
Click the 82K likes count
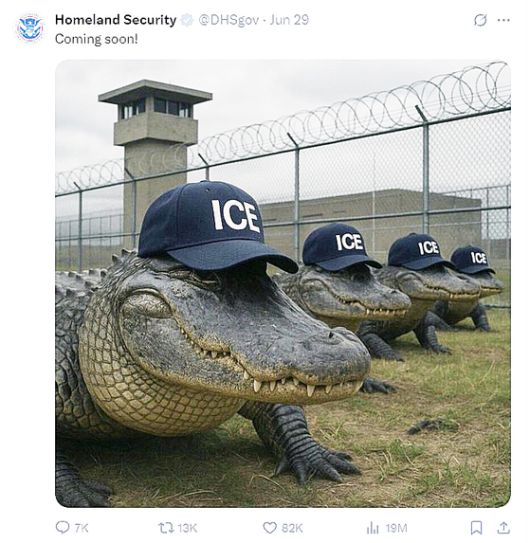pyautogui.click(x=292, y=528)
